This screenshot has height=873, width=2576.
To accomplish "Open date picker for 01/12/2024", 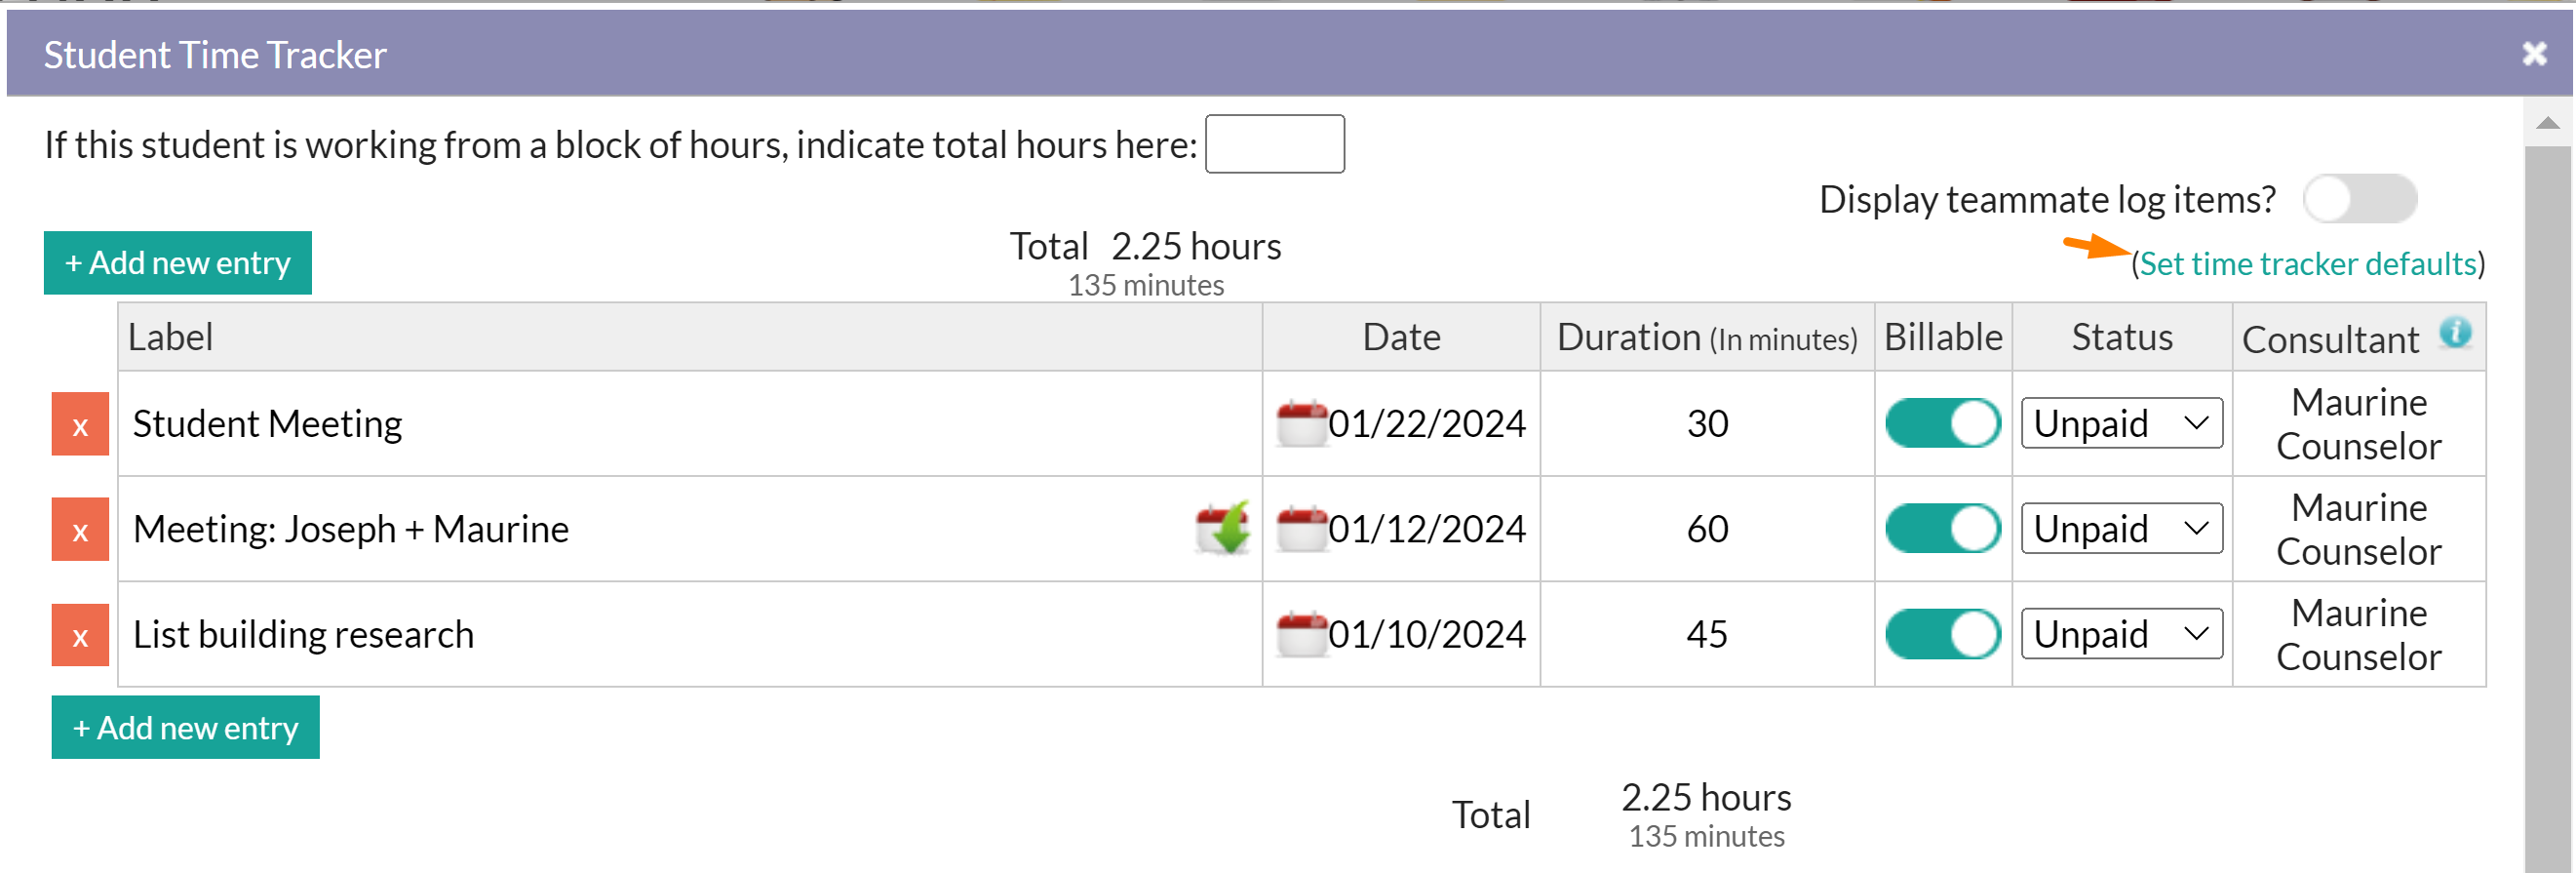I will coord(1301,528).
